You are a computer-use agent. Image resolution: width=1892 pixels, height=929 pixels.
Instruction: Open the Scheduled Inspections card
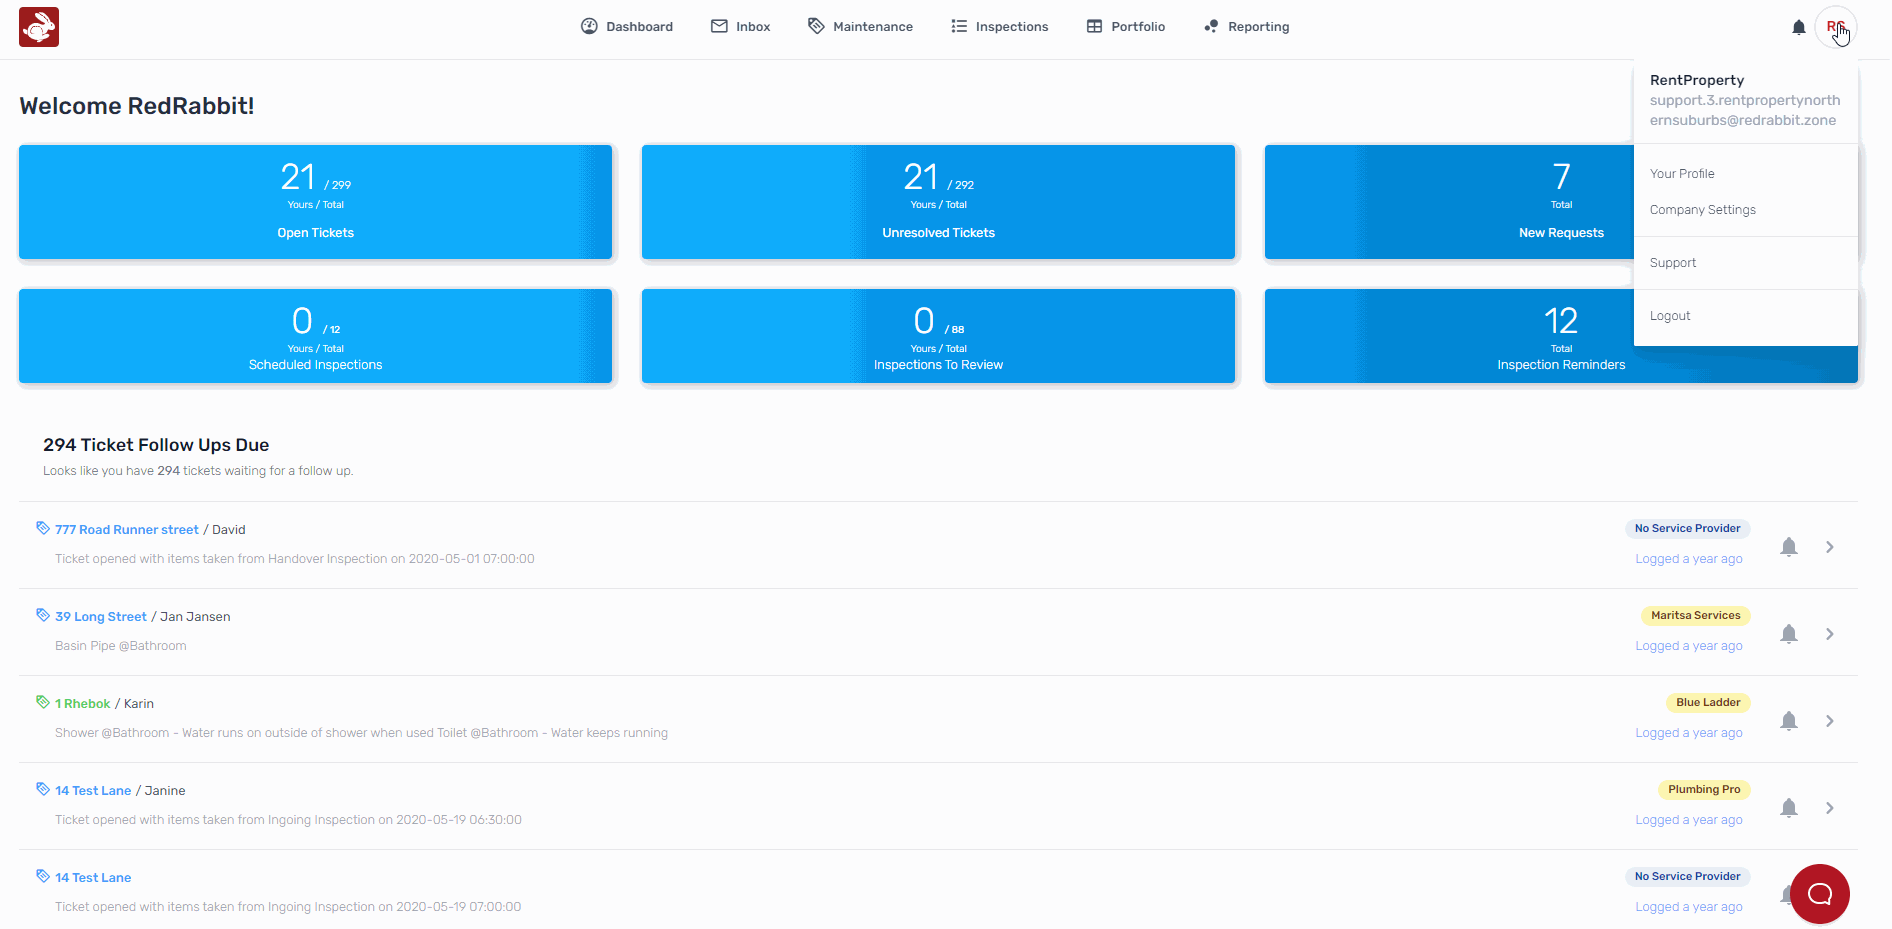click(315, 336)
